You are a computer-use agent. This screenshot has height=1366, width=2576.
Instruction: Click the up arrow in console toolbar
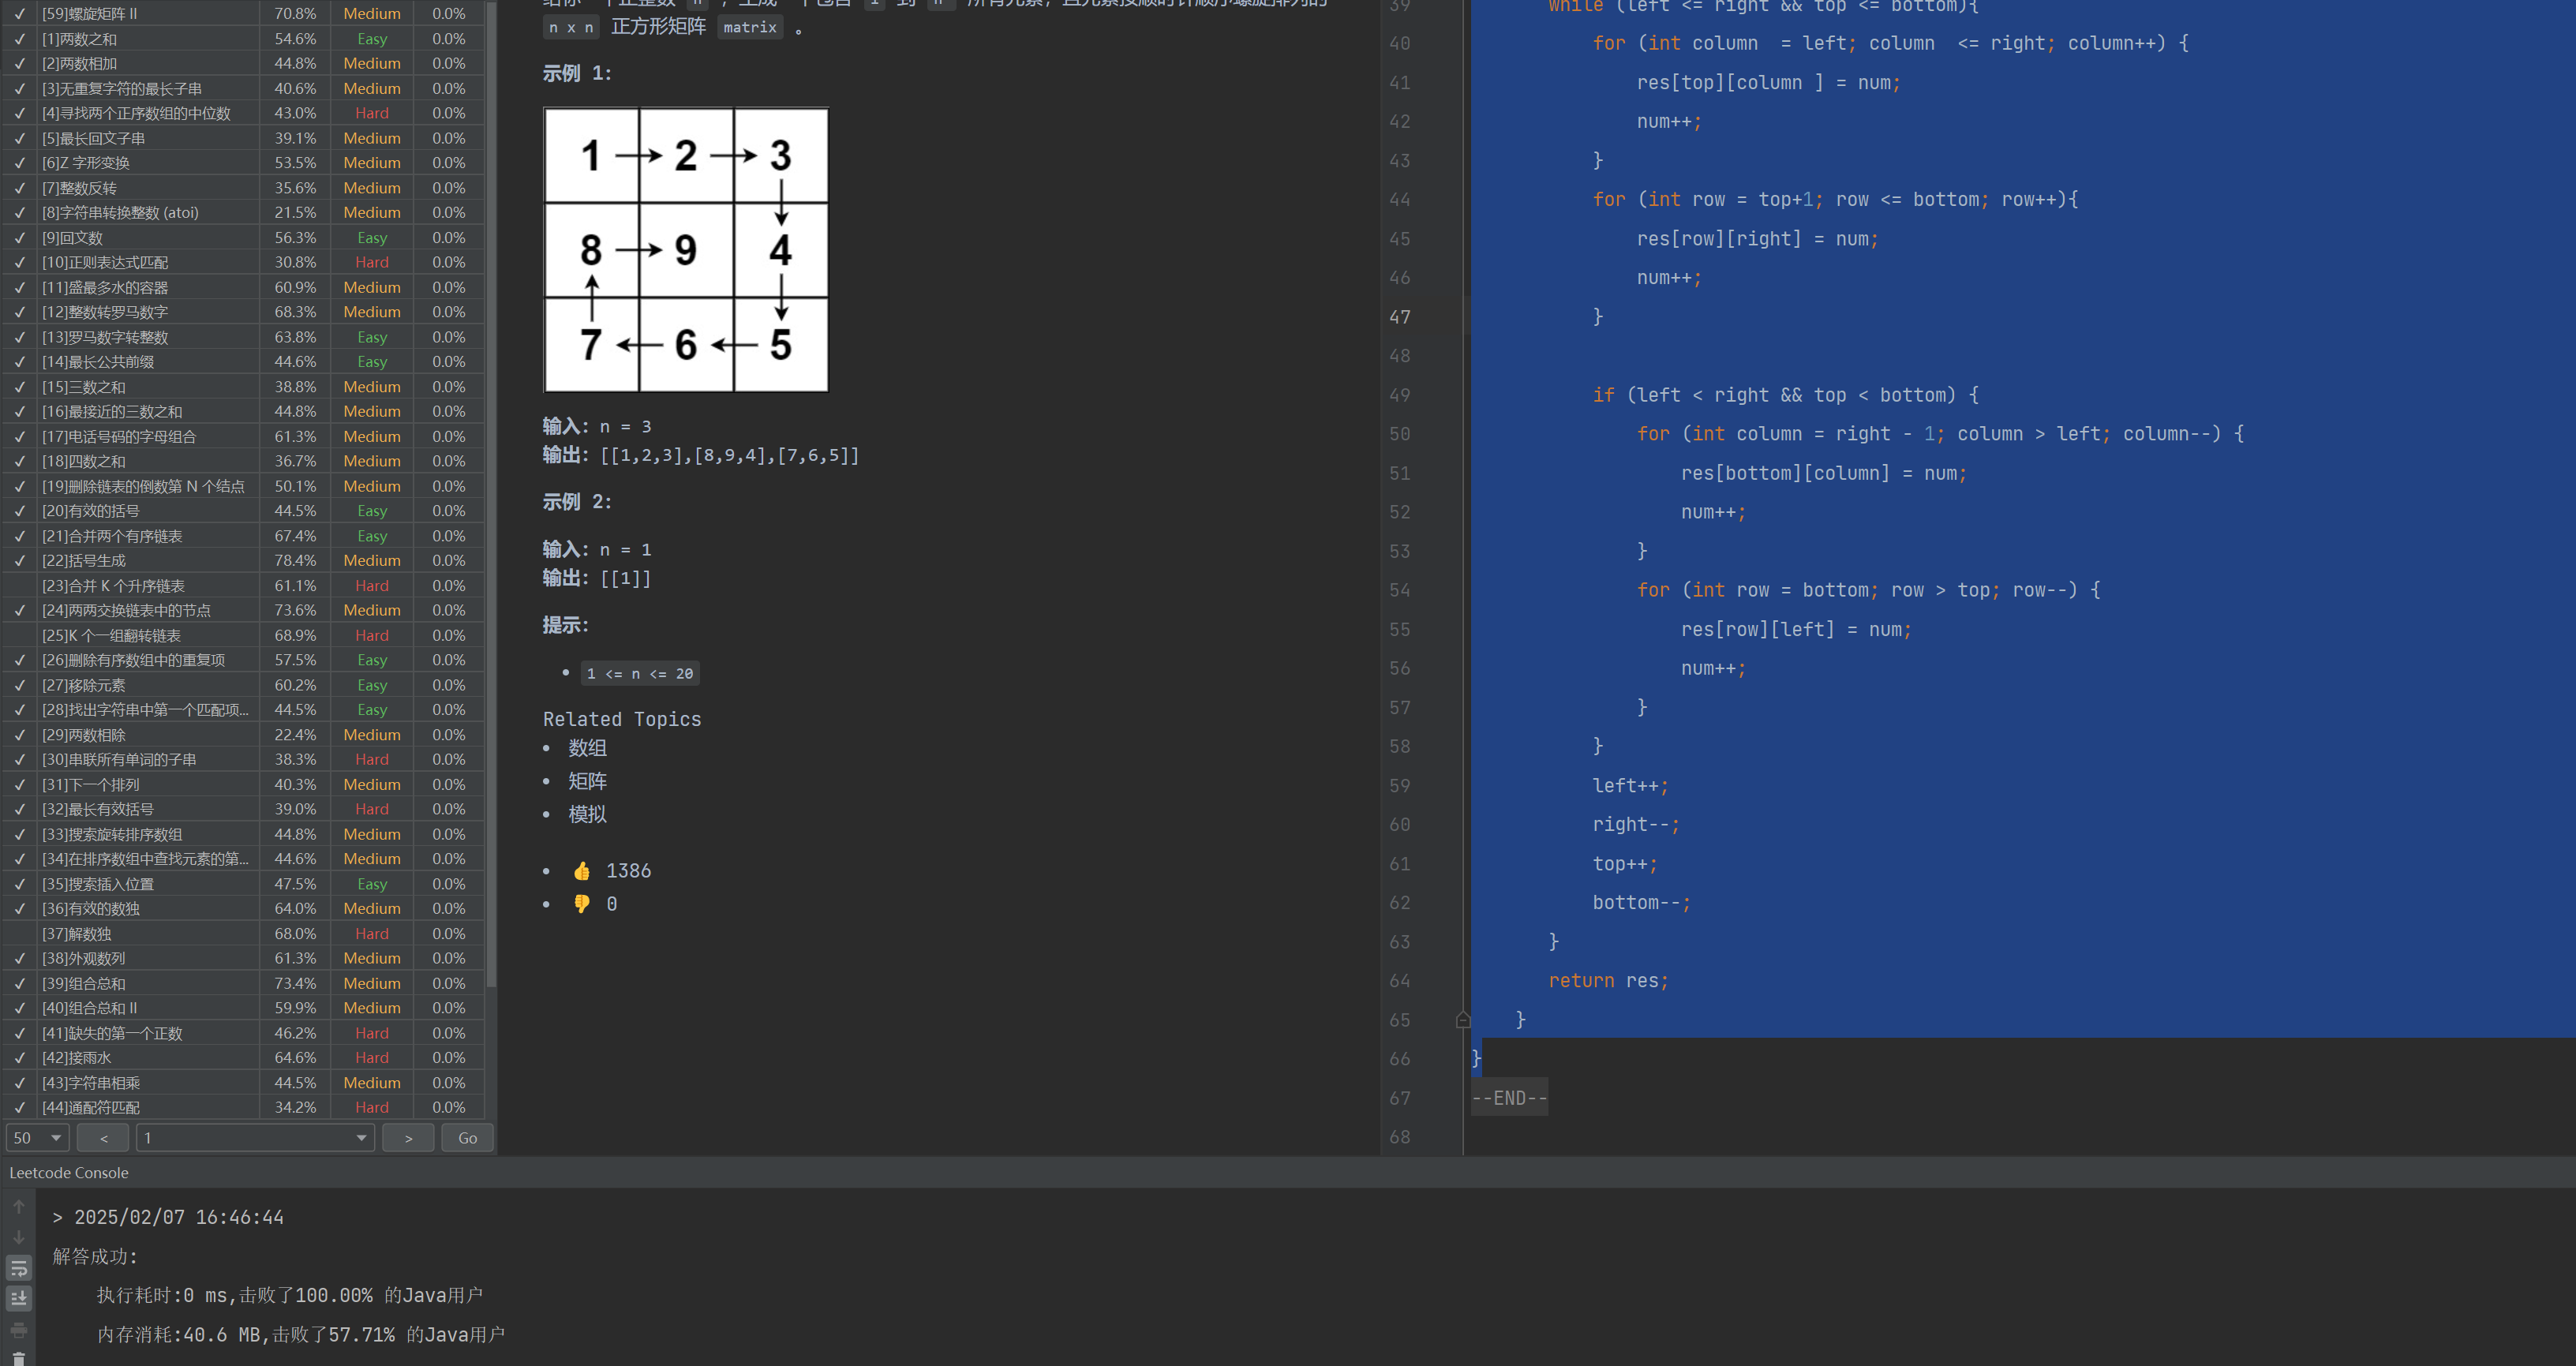(x=18, y=1207)
